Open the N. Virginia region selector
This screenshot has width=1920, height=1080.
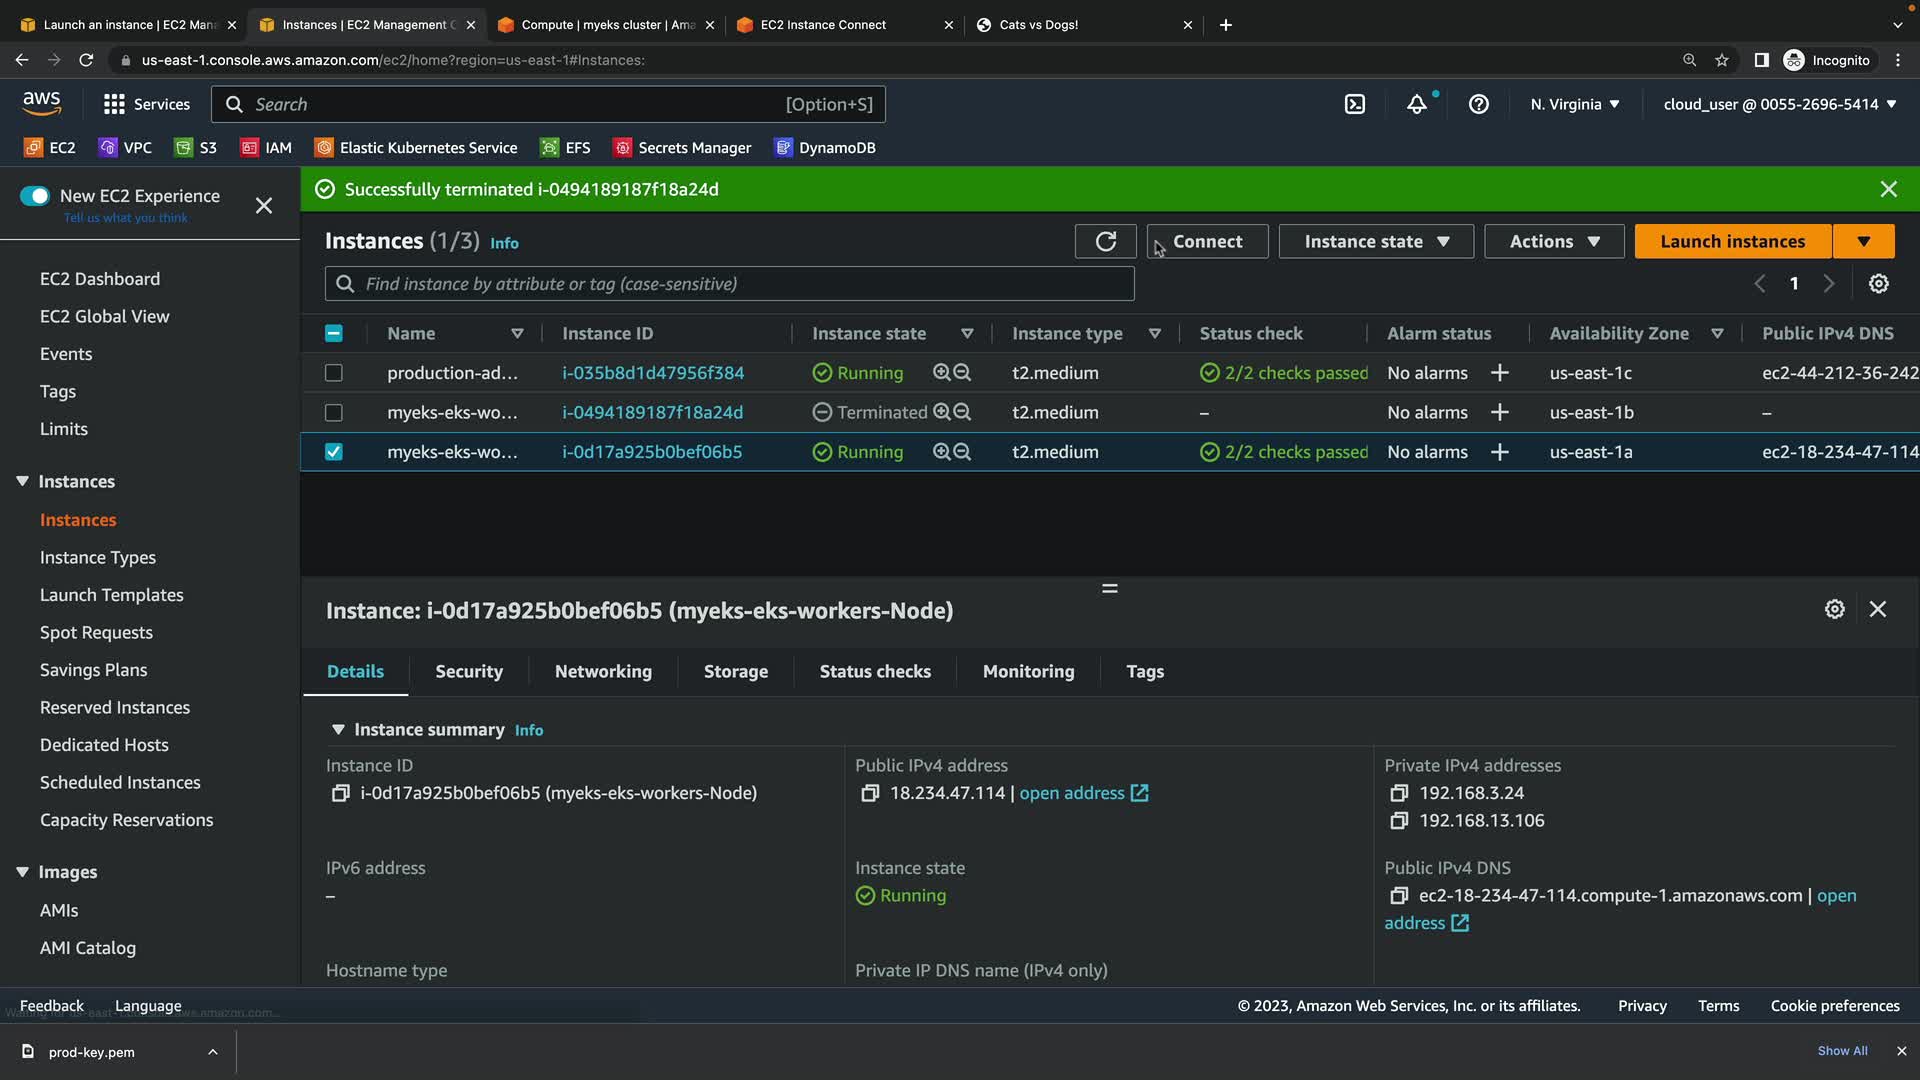tap(1574, 104)
